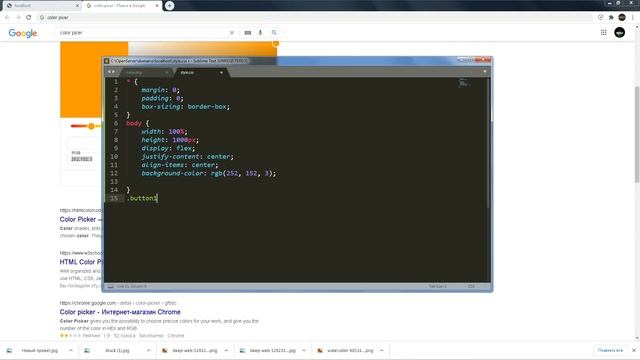Image resolution: width=640 pixels, height=360 pixels.
Task: Click the Chrome address bar
Action: pos(314,18)
